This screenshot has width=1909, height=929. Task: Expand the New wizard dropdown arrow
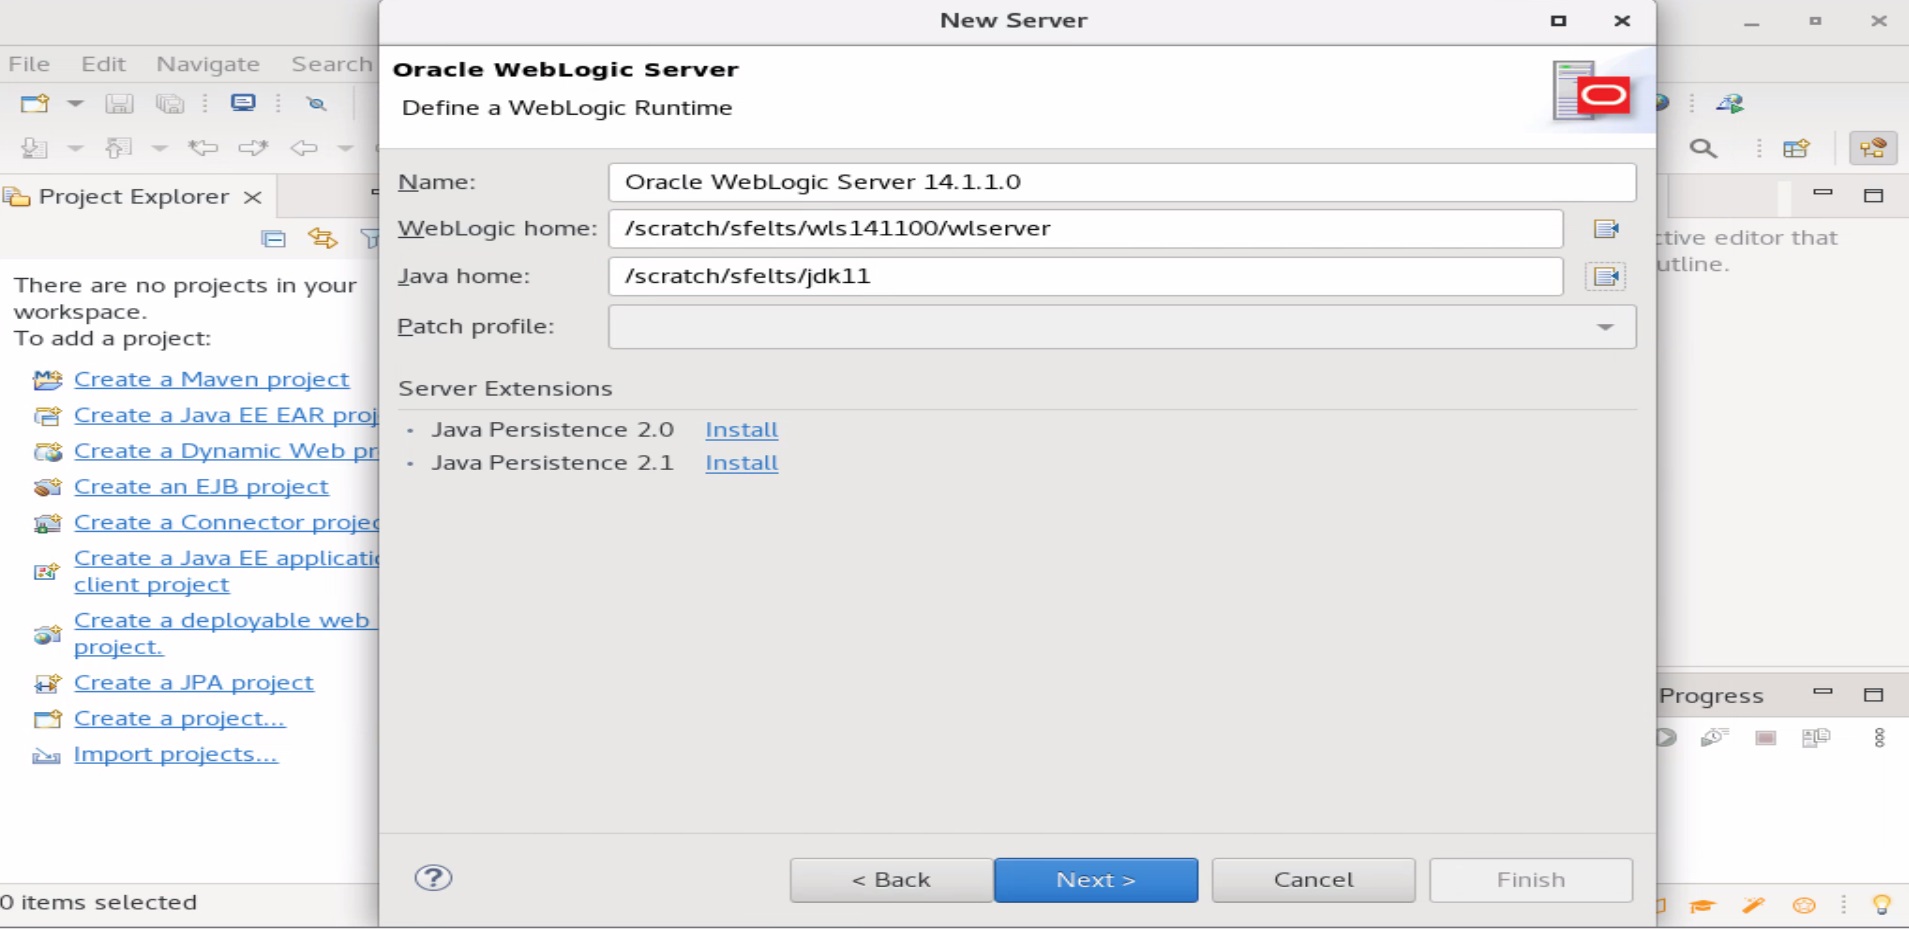click(75, 103)
